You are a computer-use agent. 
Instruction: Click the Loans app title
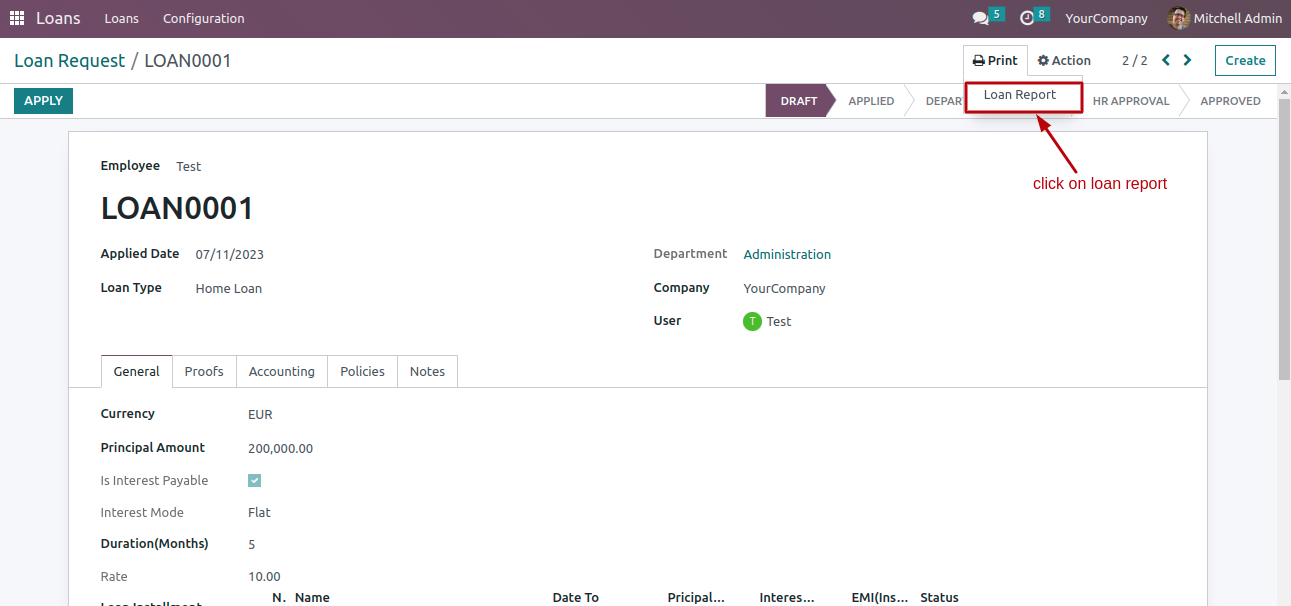click(x=58, y=18)
